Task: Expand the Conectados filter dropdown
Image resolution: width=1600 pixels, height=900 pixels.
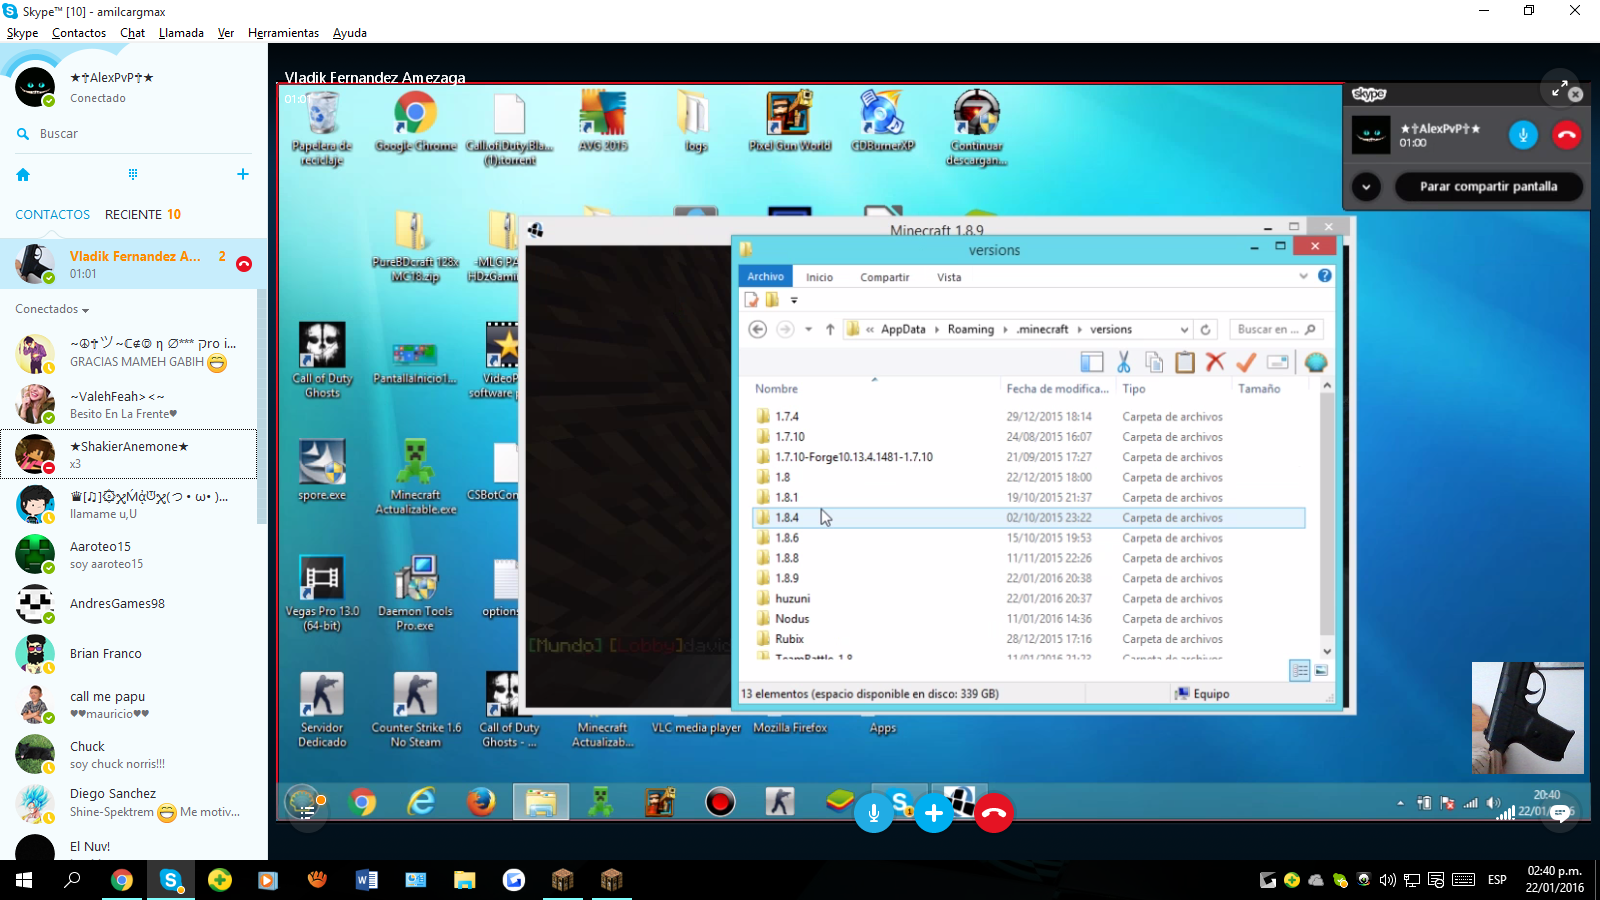Action: tap(52, 310)
